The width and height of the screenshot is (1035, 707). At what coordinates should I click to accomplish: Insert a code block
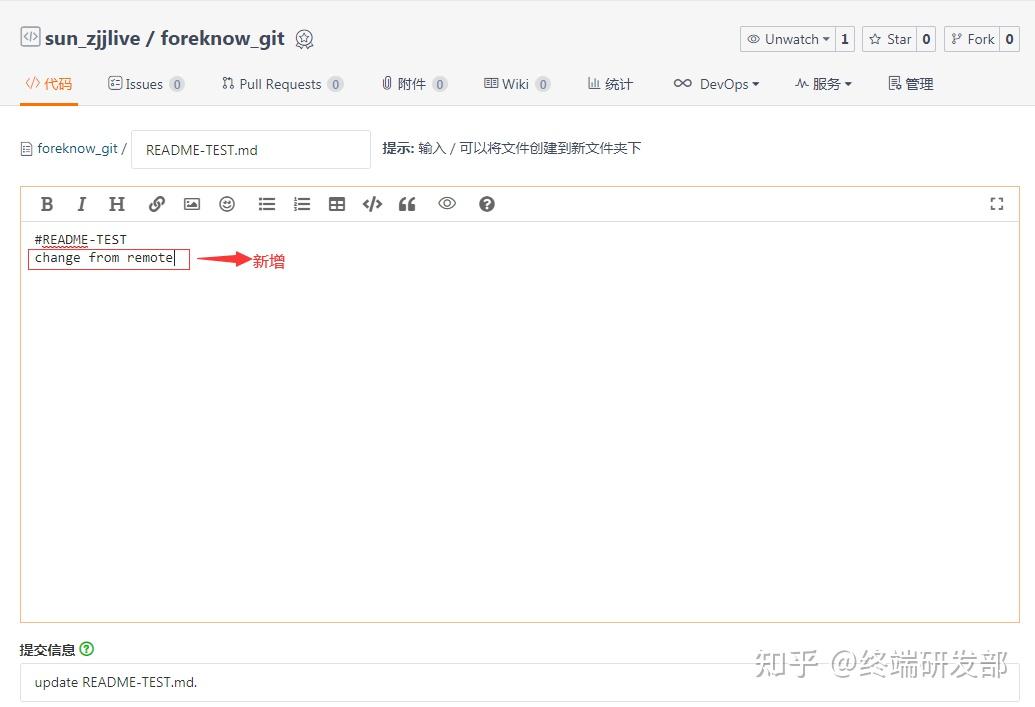pyautogui.click(x=371, y=204)
